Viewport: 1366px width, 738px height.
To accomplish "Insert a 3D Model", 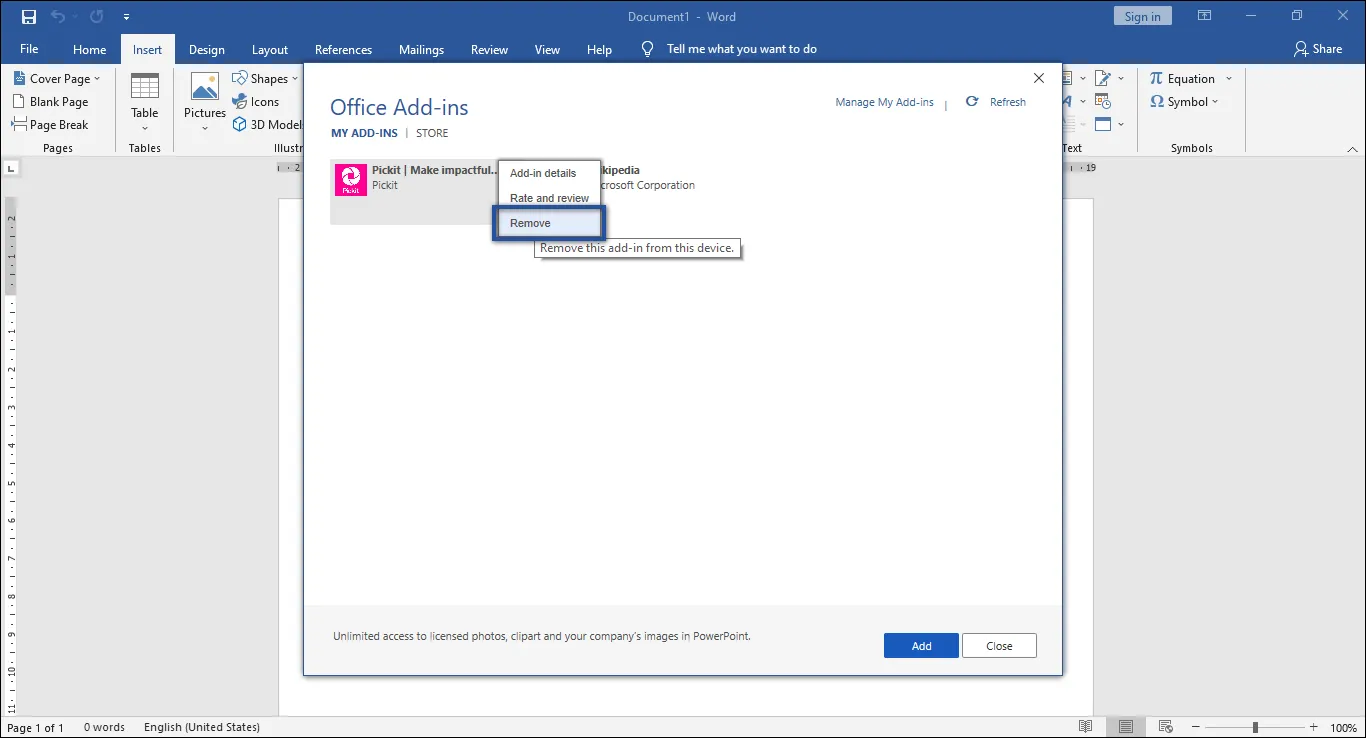I will 266,124.
